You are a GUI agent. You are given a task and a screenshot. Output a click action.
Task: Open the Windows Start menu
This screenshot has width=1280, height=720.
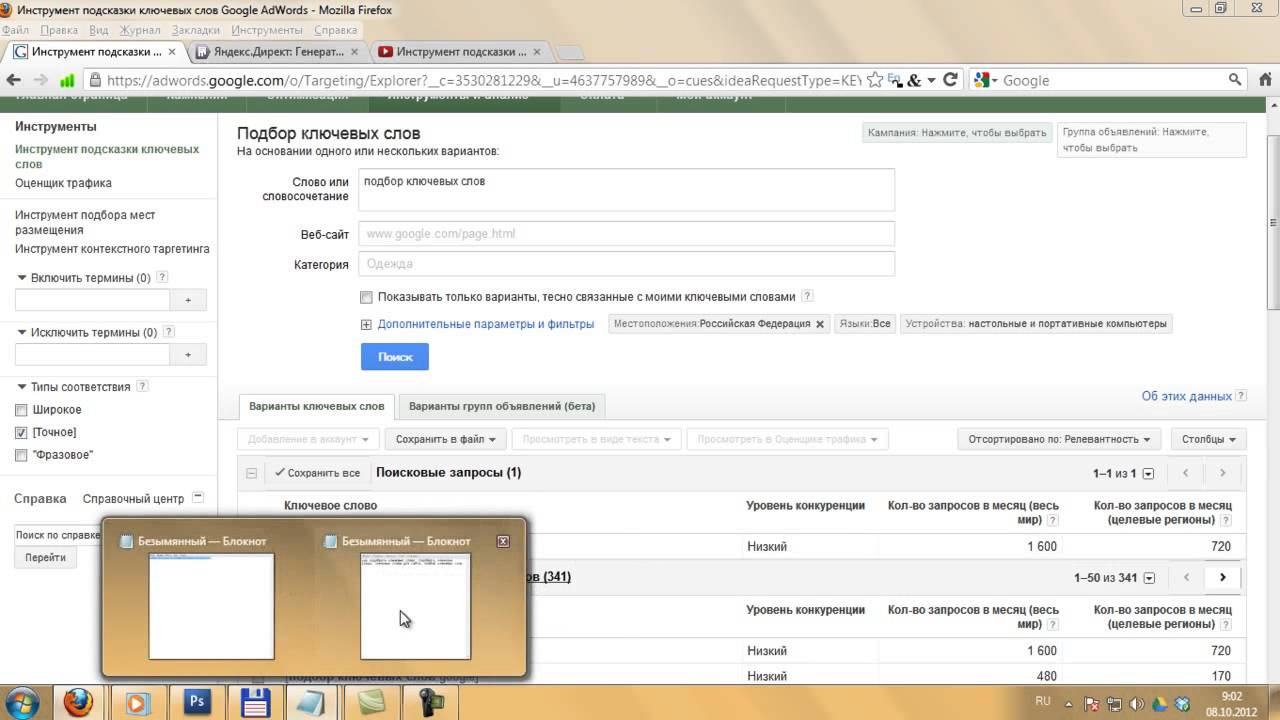(x=22, y=702)
